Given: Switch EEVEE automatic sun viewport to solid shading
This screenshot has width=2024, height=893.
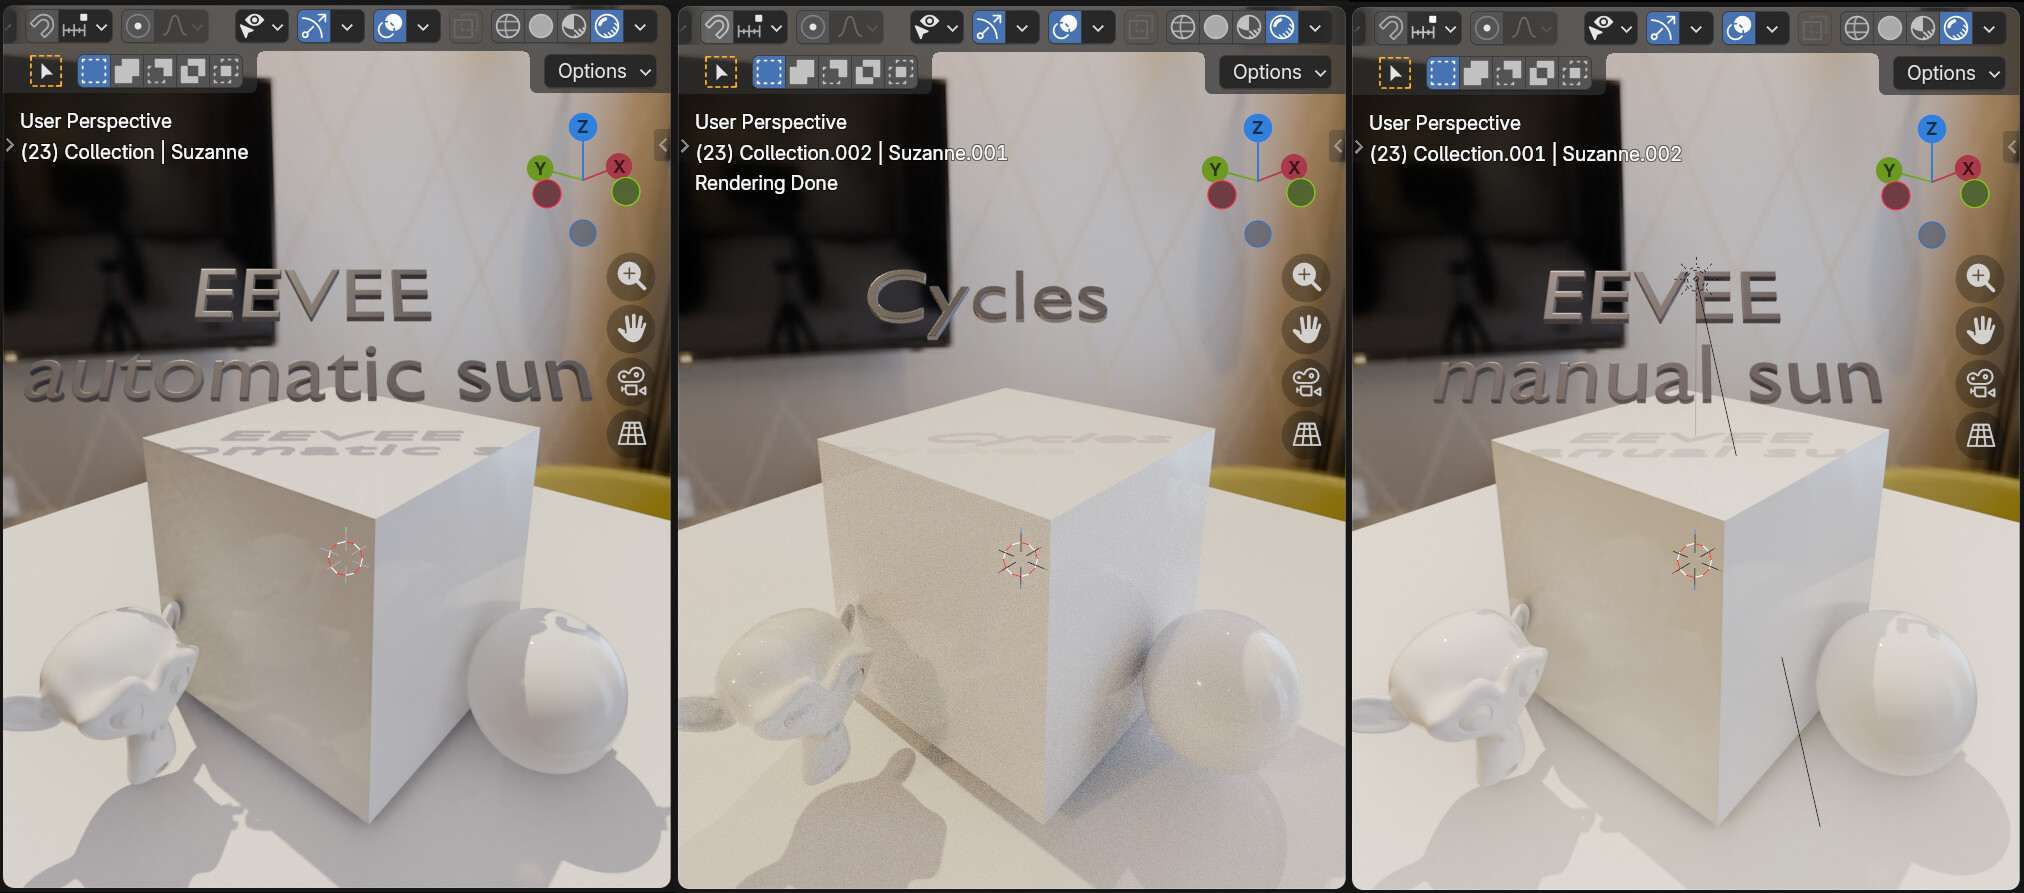Looking at the screenshot, I should 541,26.
